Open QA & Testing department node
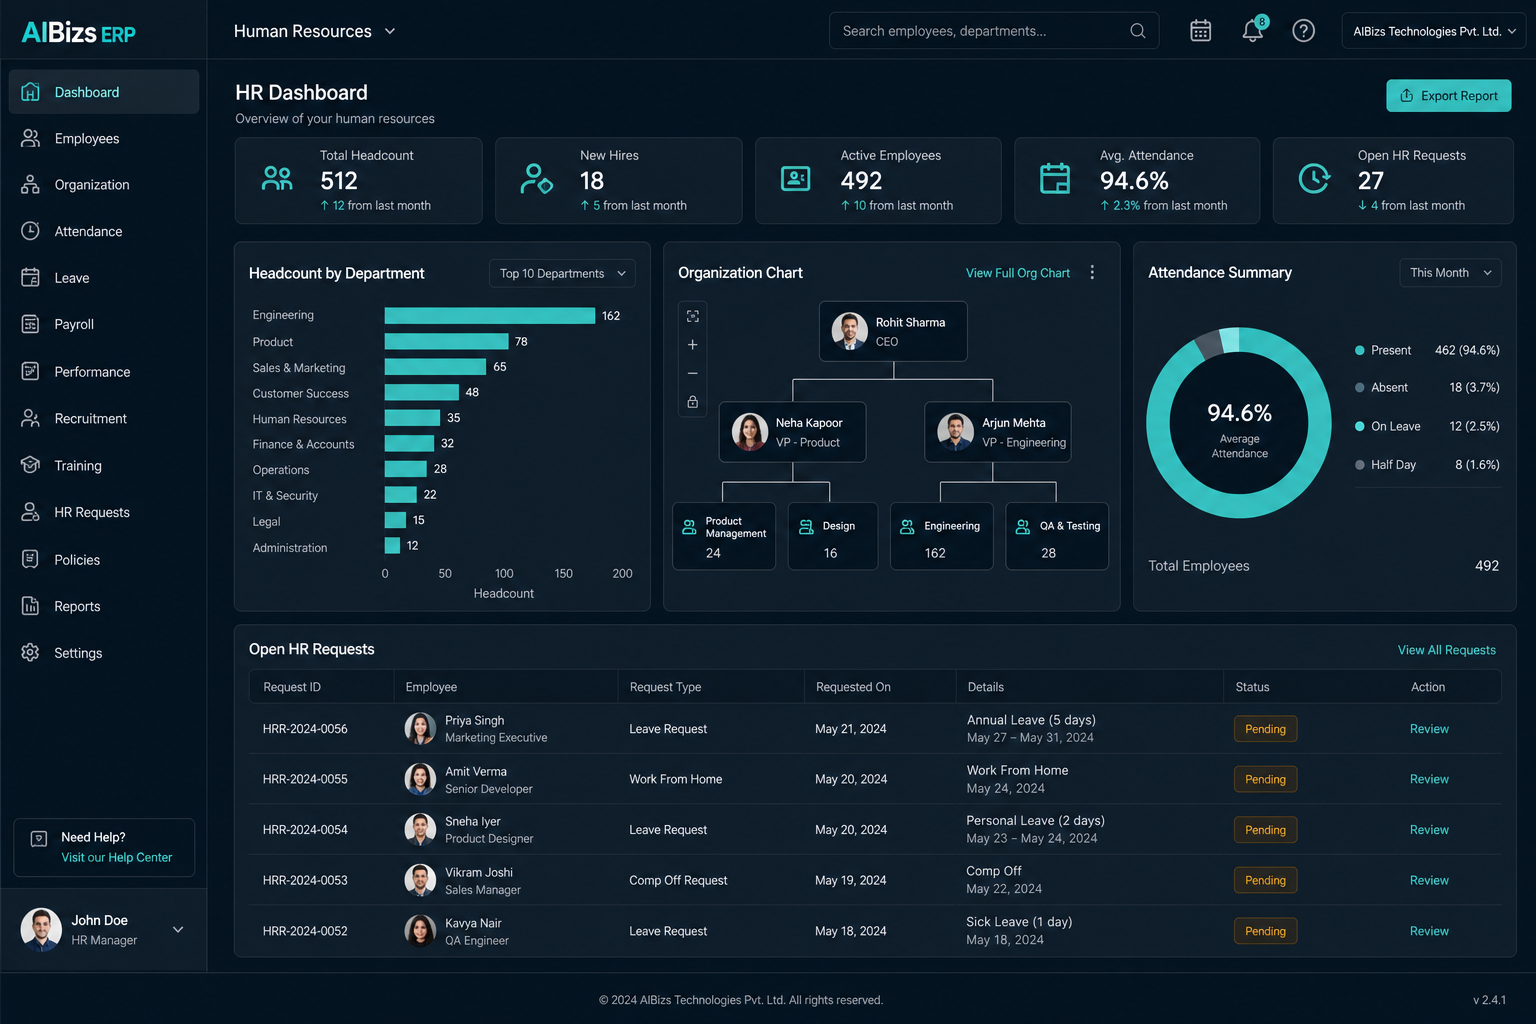The height and width of the screenshot is (1024, 1536). [1057, 536]
